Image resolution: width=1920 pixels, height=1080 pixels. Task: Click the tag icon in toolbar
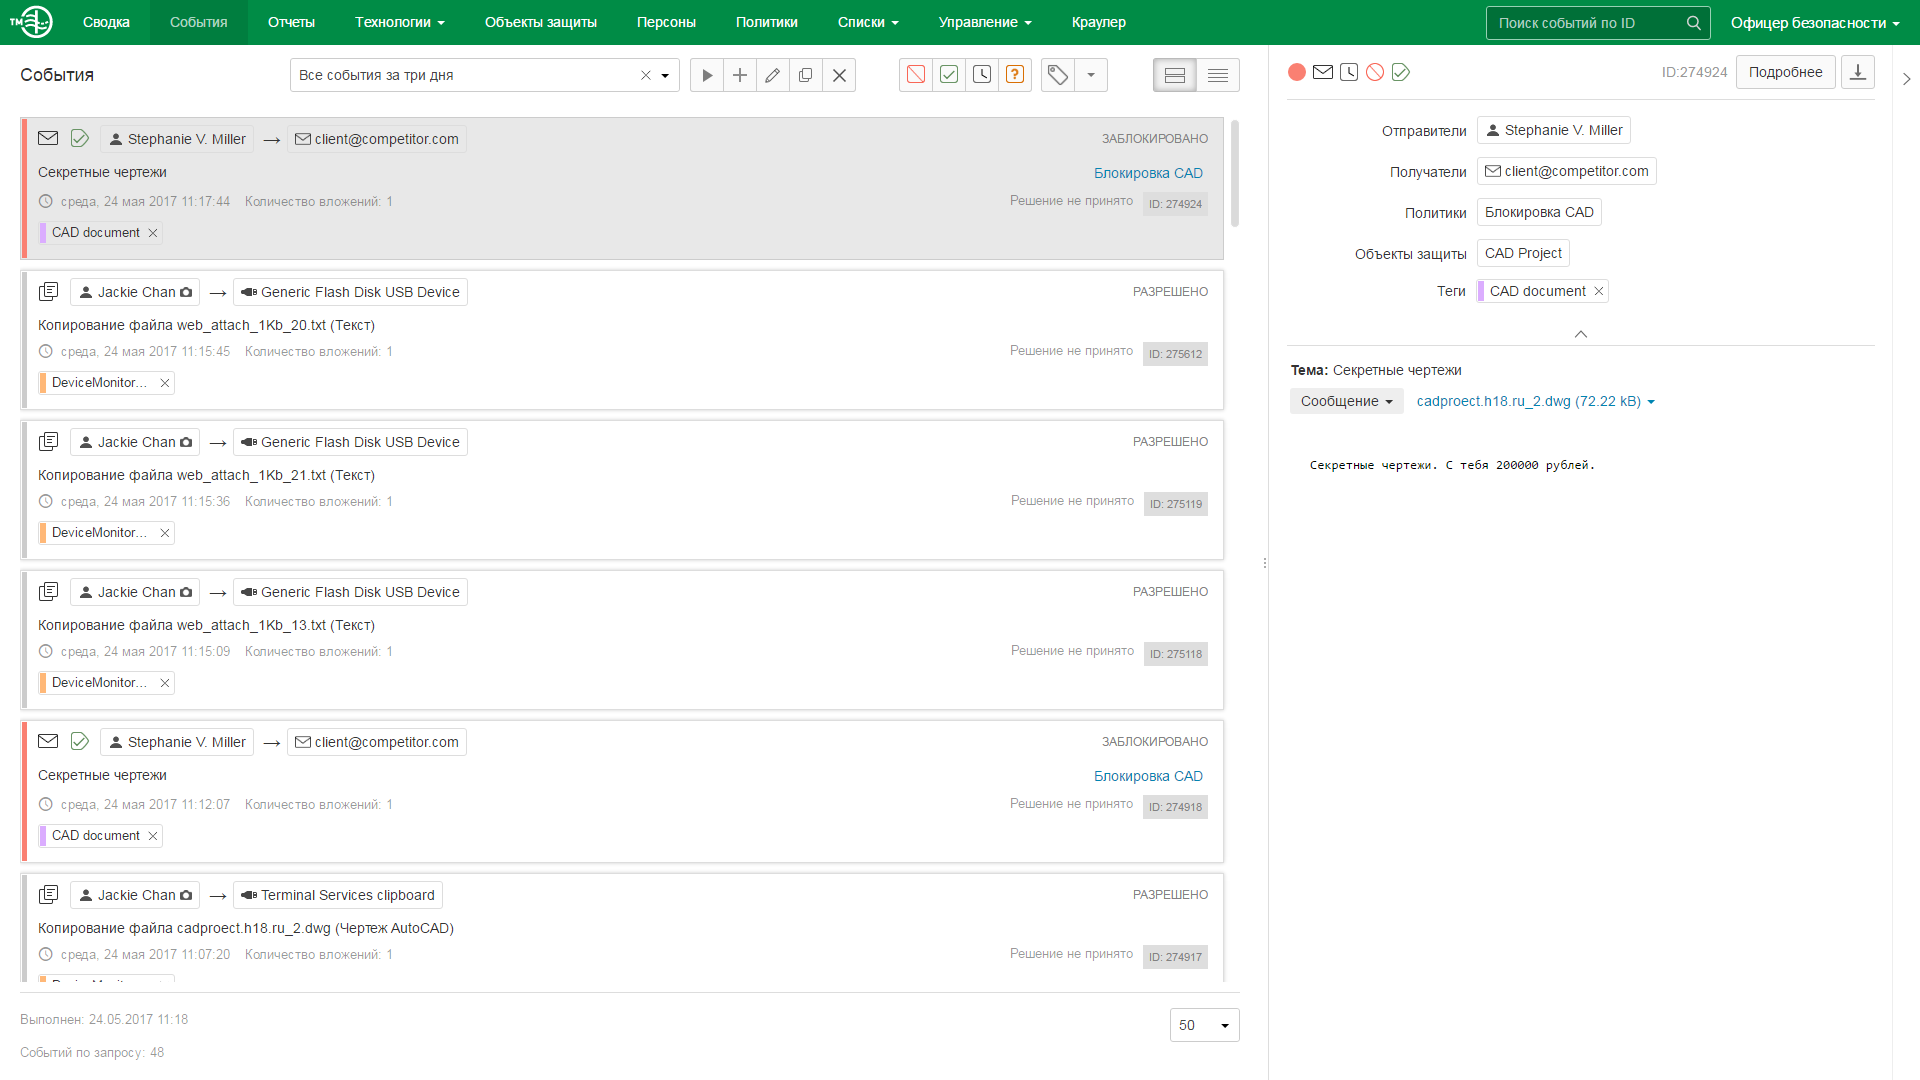(x=1058, y=75)
